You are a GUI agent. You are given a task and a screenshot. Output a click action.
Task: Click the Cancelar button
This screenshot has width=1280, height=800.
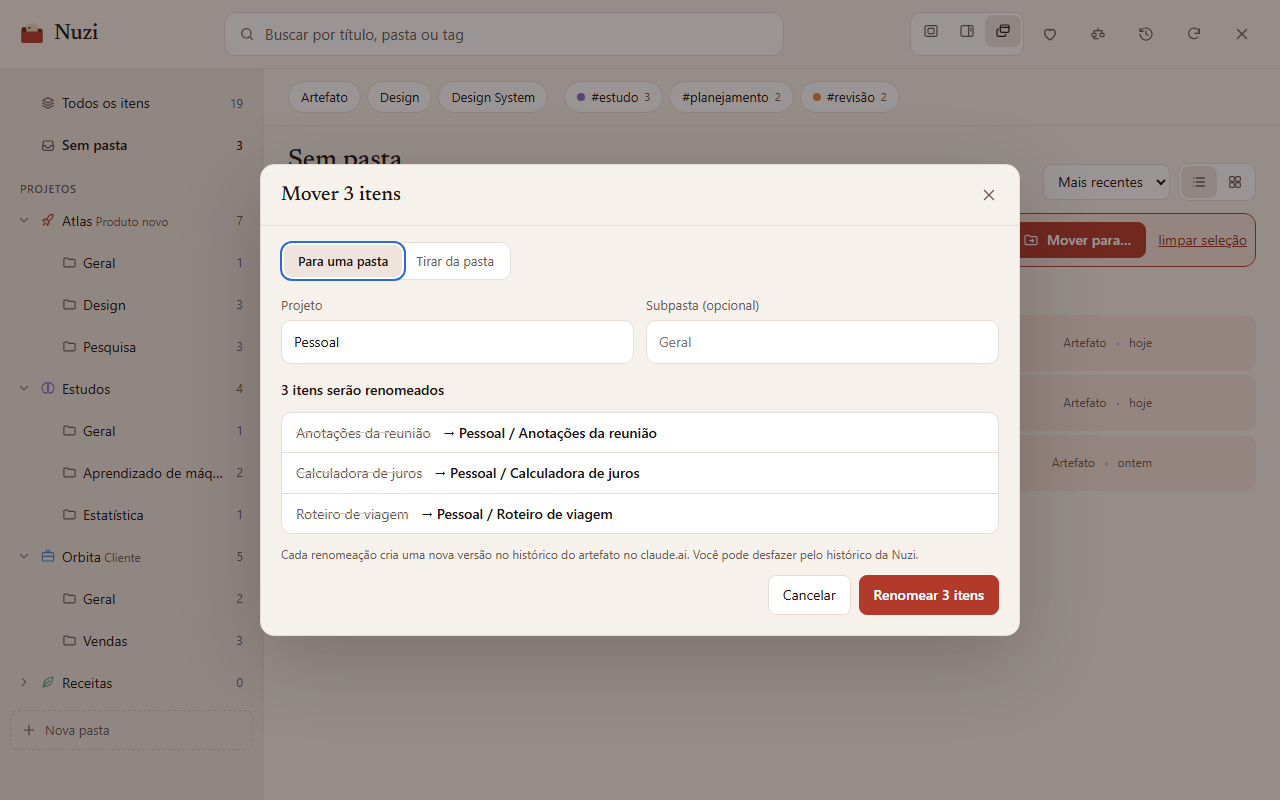click(x=809, y=595)
